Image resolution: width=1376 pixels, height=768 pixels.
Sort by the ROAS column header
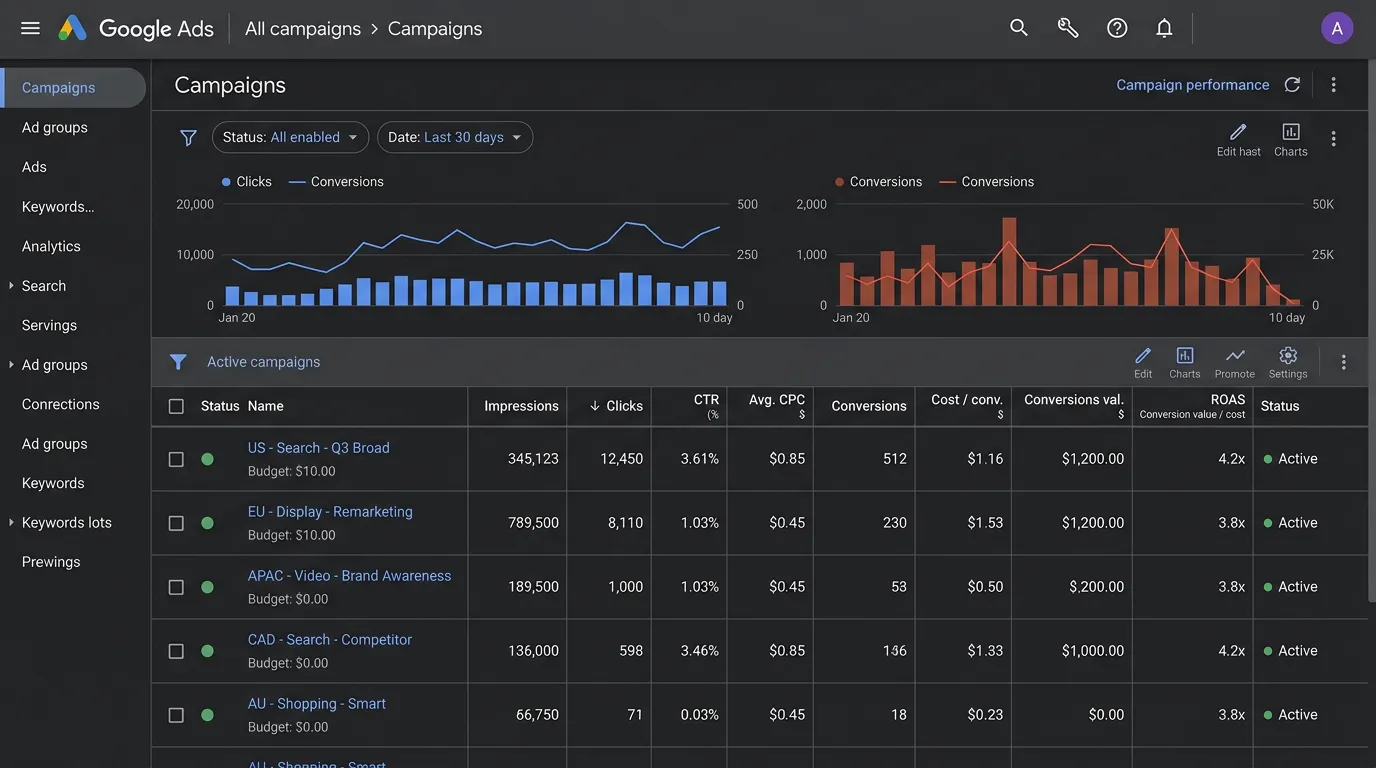pyautogui.click(x=1227, y=399)
